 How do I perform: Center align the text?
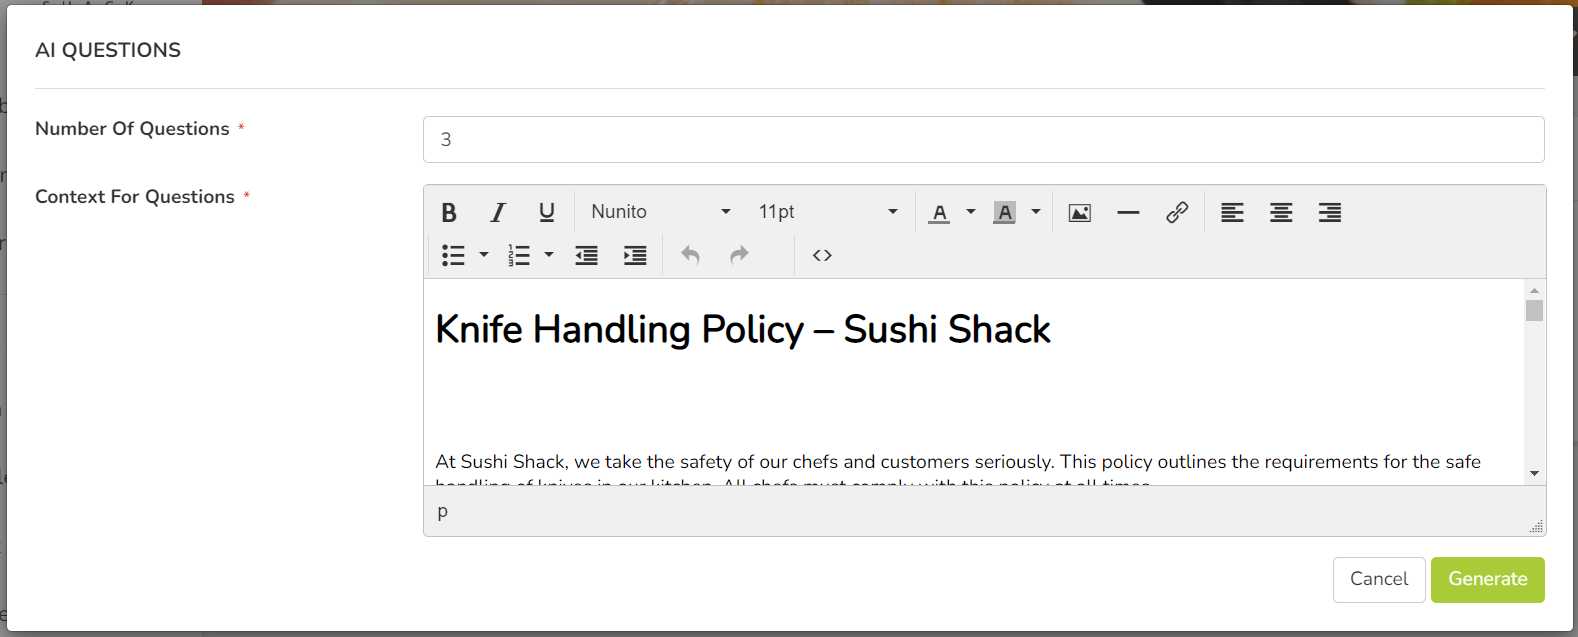1281,212
